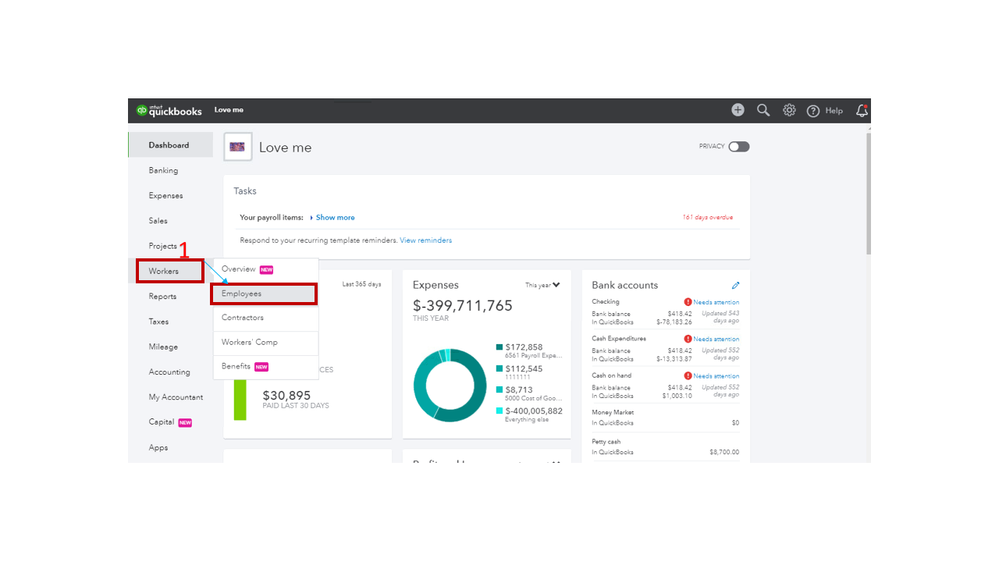Edit bank accounts with pencil icon
The height and width of the screenshot is (562, 999).
pos(735,285)
